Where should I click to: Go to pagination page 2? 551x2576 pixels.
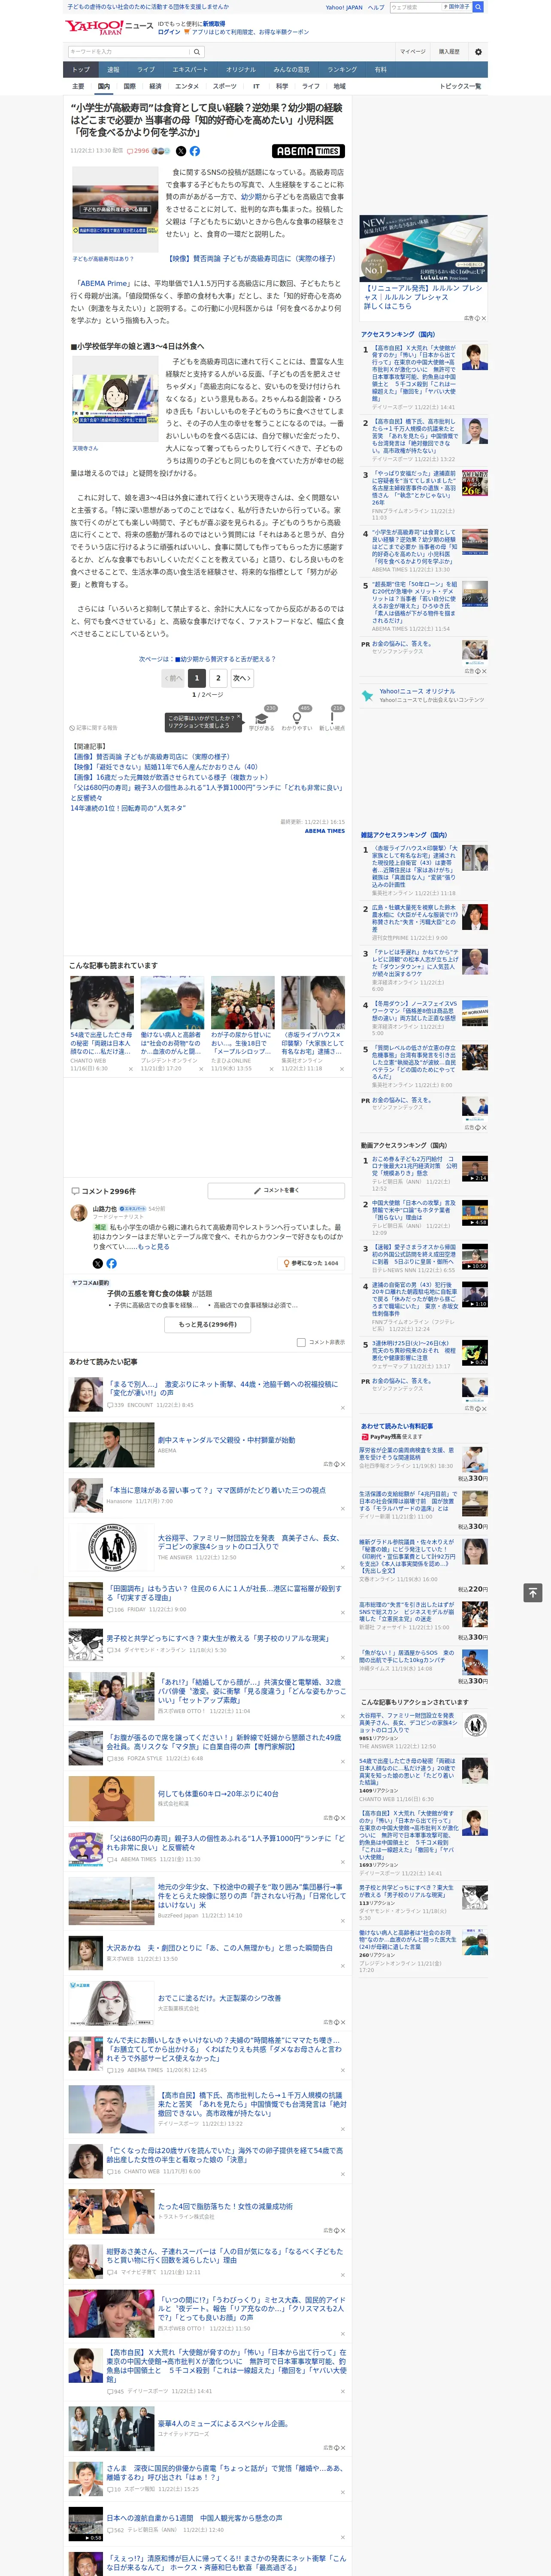coord(218,677)
